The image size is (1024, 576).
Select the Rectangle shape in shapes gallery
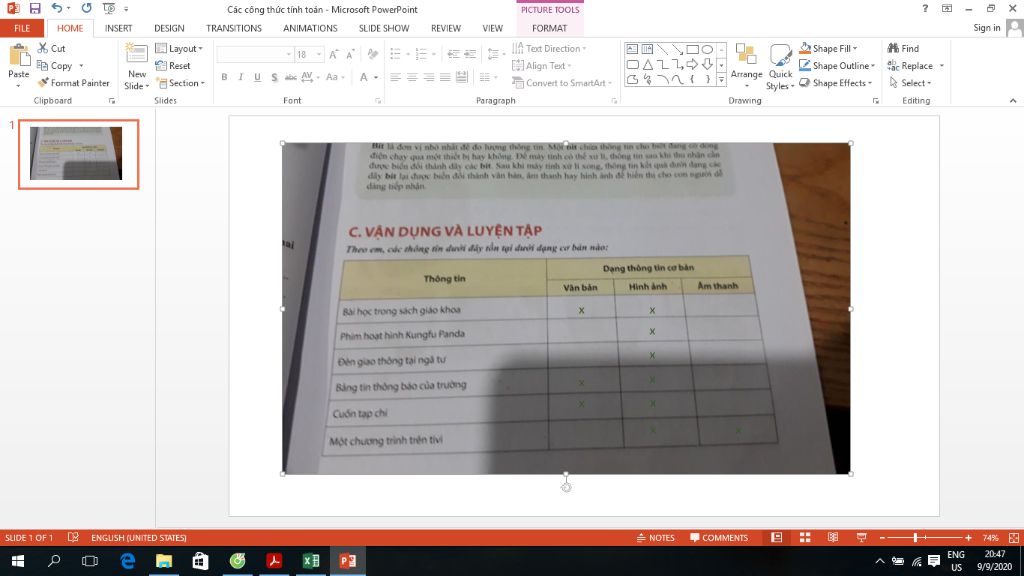[x=692, y=49]
